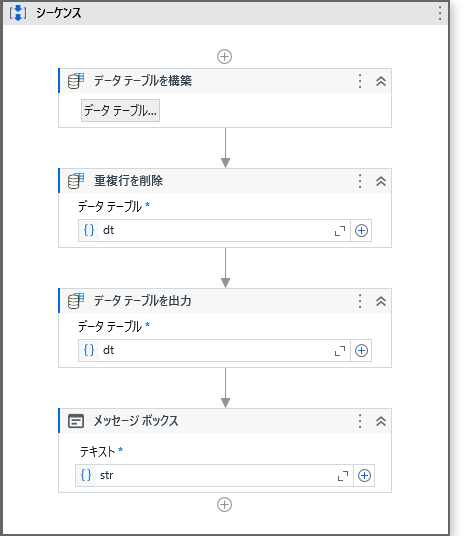The image size is (472, 536).
Task: Expand the editor for データ テーブルを出力 dt field
Action: (340, 351)
